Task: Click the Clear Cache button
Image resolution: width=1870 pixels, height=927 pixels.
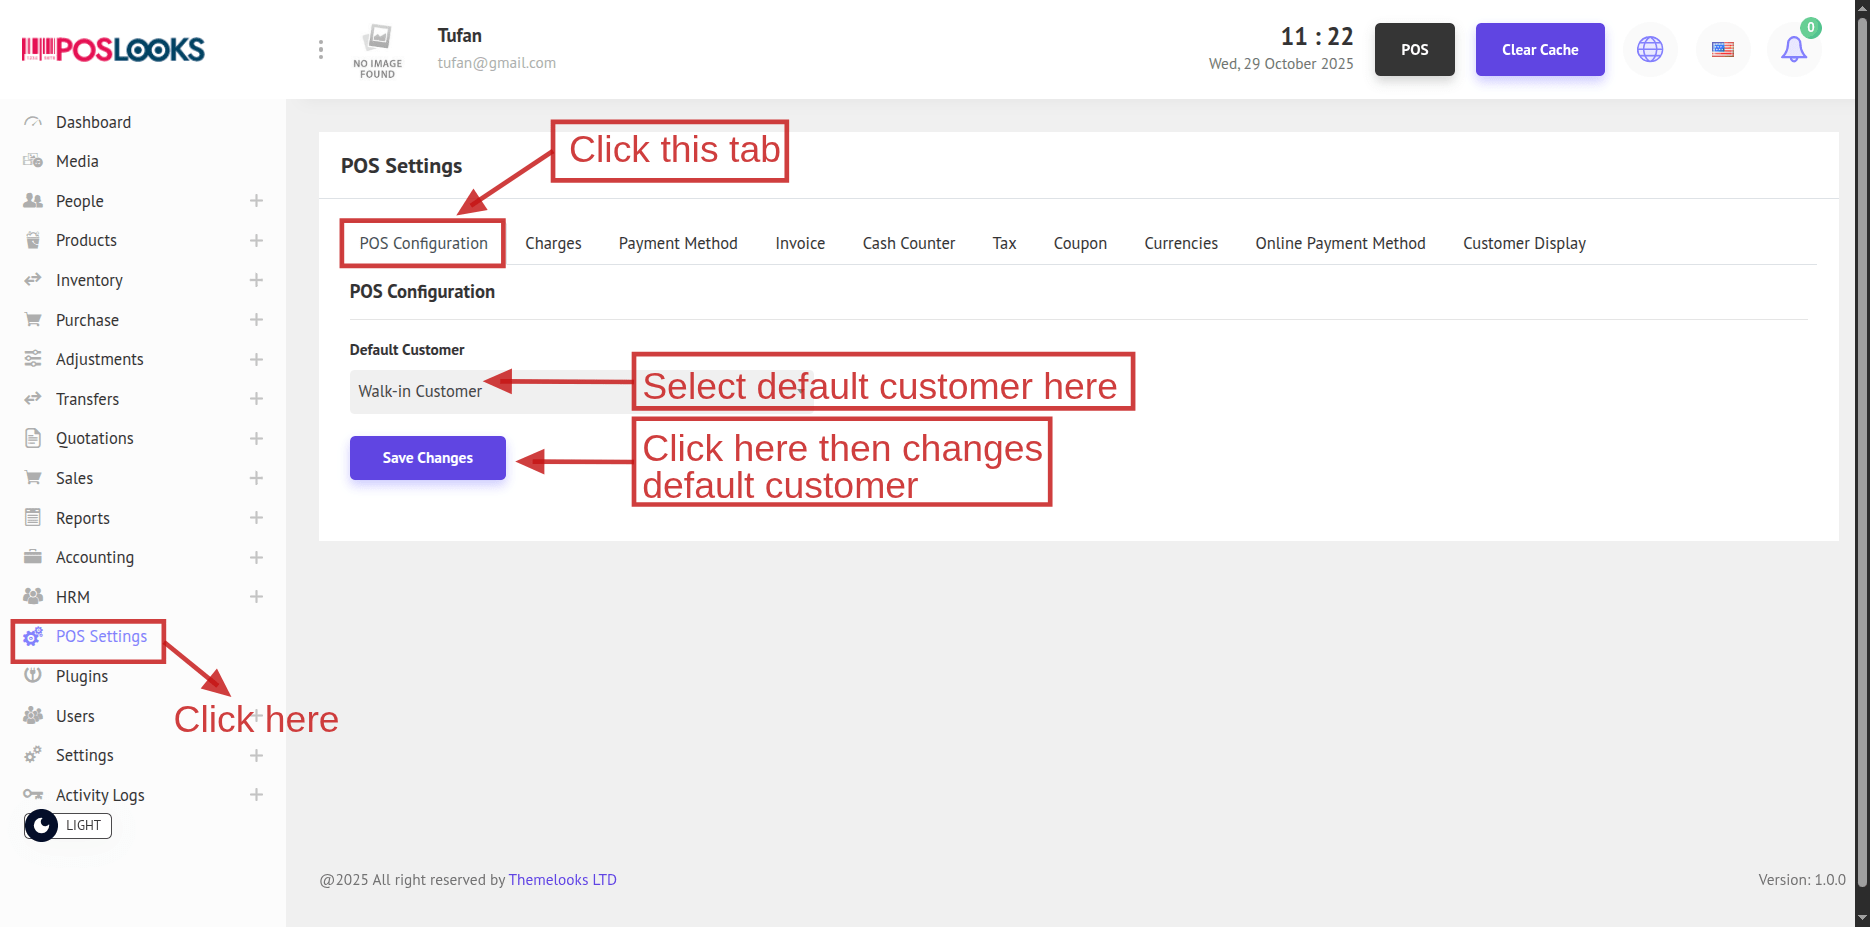Action: pos(1540,50)
